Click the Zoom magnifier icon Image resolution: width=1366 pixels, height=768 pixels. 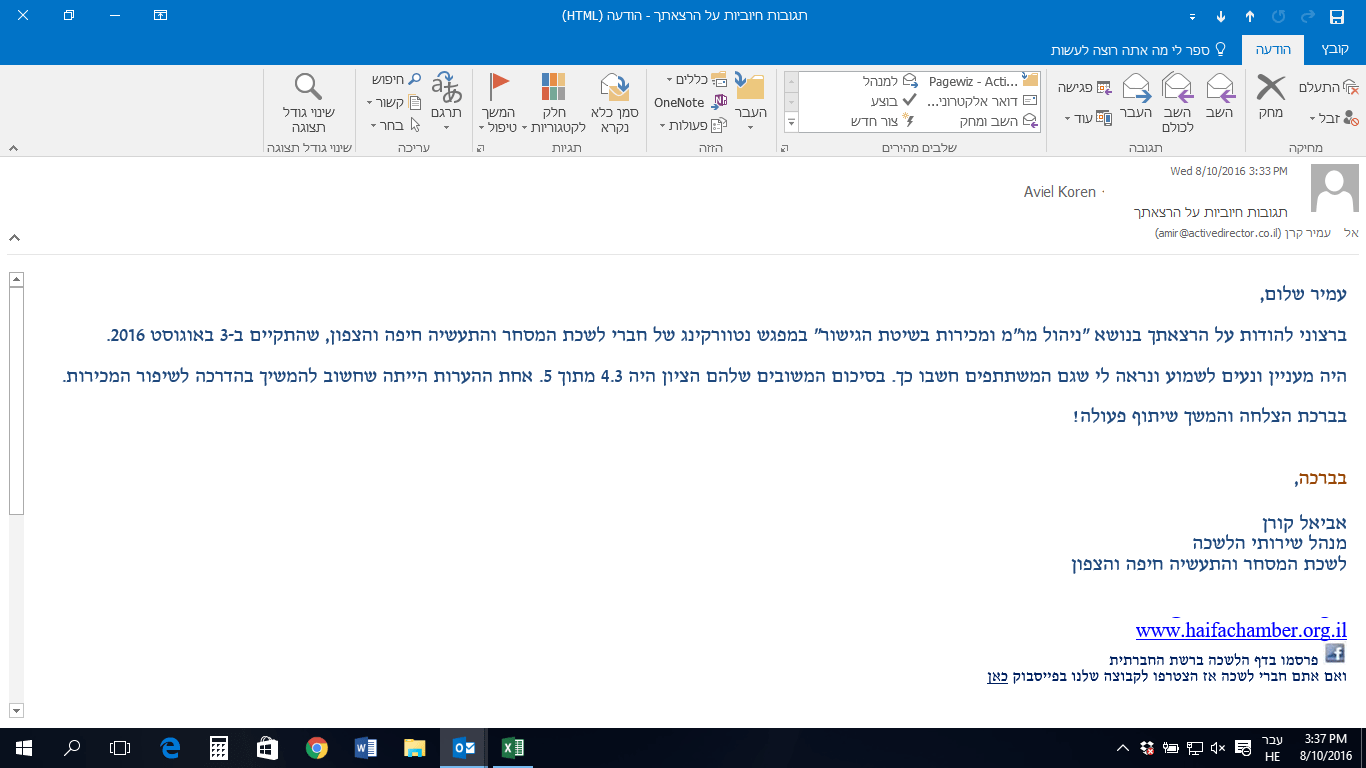pos(308,88)
